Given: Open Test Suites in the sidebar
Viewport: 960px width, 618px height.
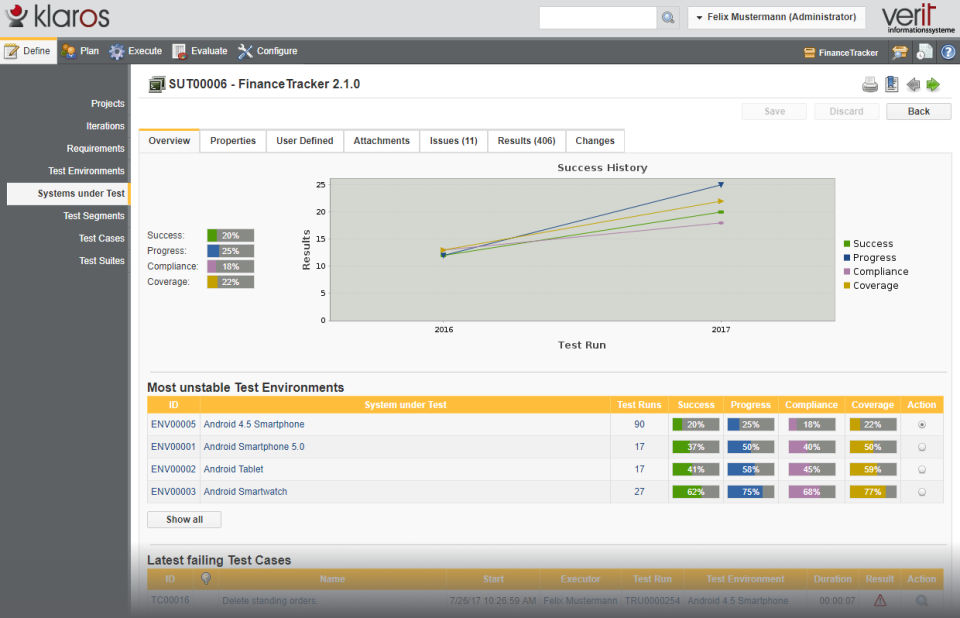Looking at the screenshot, I should (102, 261).
